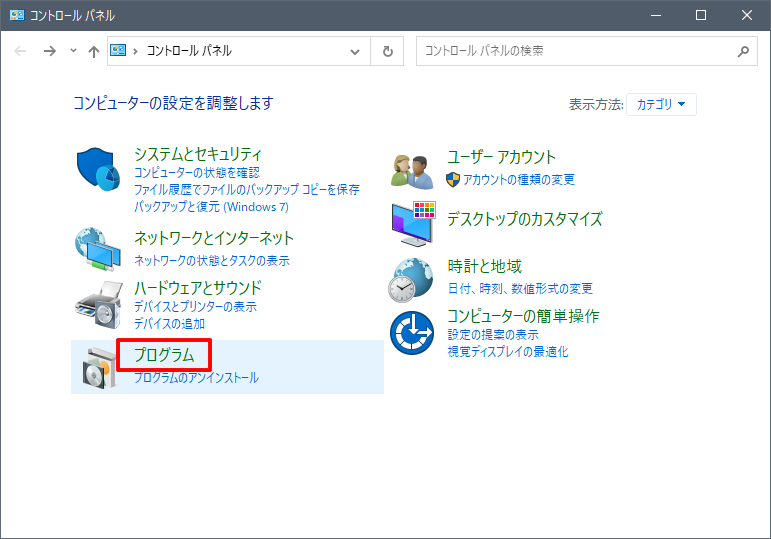The image size is (771, 539).
Task: Click 視覚ディスプレイの最適化 link
Action: (x=508, y=352)
